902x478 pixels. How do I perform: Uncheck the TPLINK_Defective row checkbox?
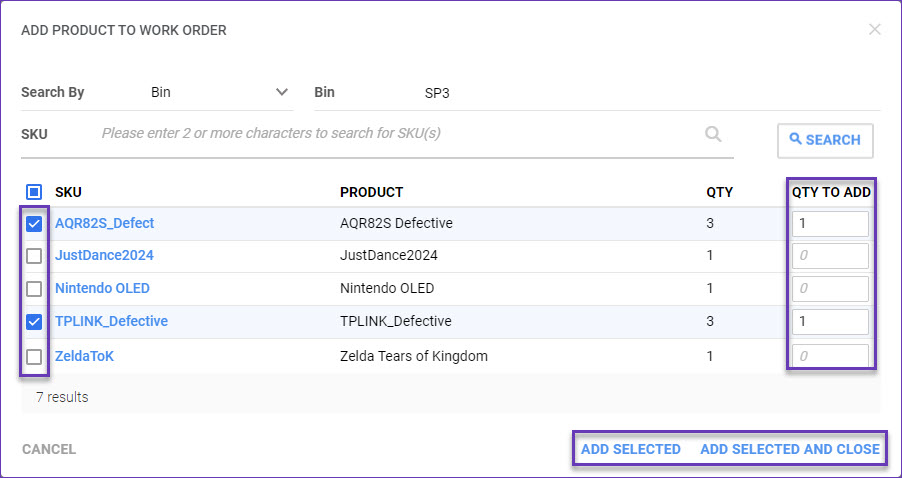[x=34, y=322]
